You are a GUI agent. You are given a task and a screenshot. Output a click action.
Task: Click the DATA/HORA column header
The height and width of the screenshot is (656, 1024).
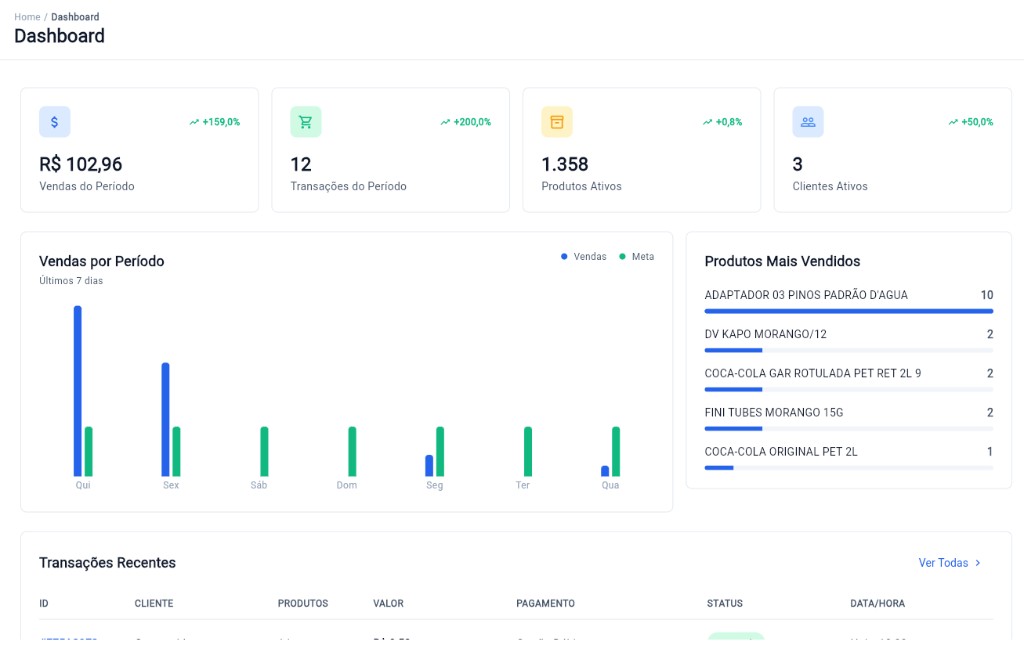pos(878,603)
